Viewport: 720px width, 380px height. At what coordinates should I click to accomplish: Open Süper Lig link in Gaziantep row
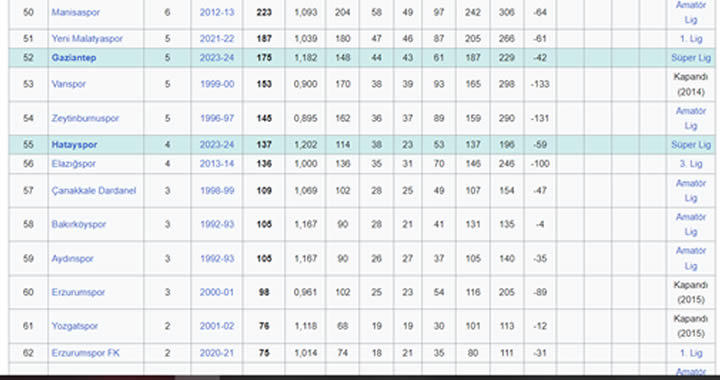tap(691, 58)
